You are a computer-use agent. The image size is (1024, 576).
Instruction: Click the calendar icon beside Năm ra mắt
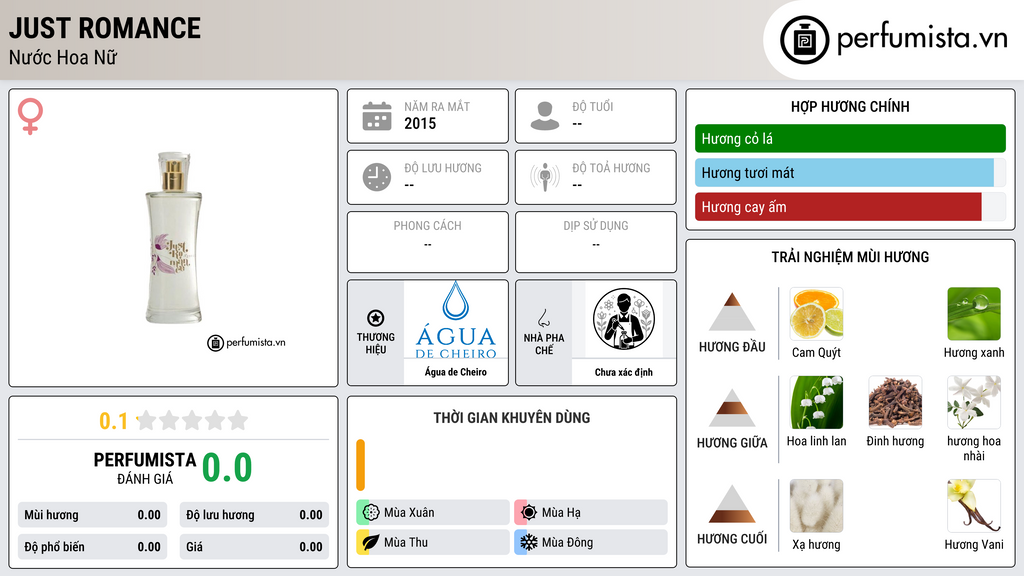pos(377,116)
